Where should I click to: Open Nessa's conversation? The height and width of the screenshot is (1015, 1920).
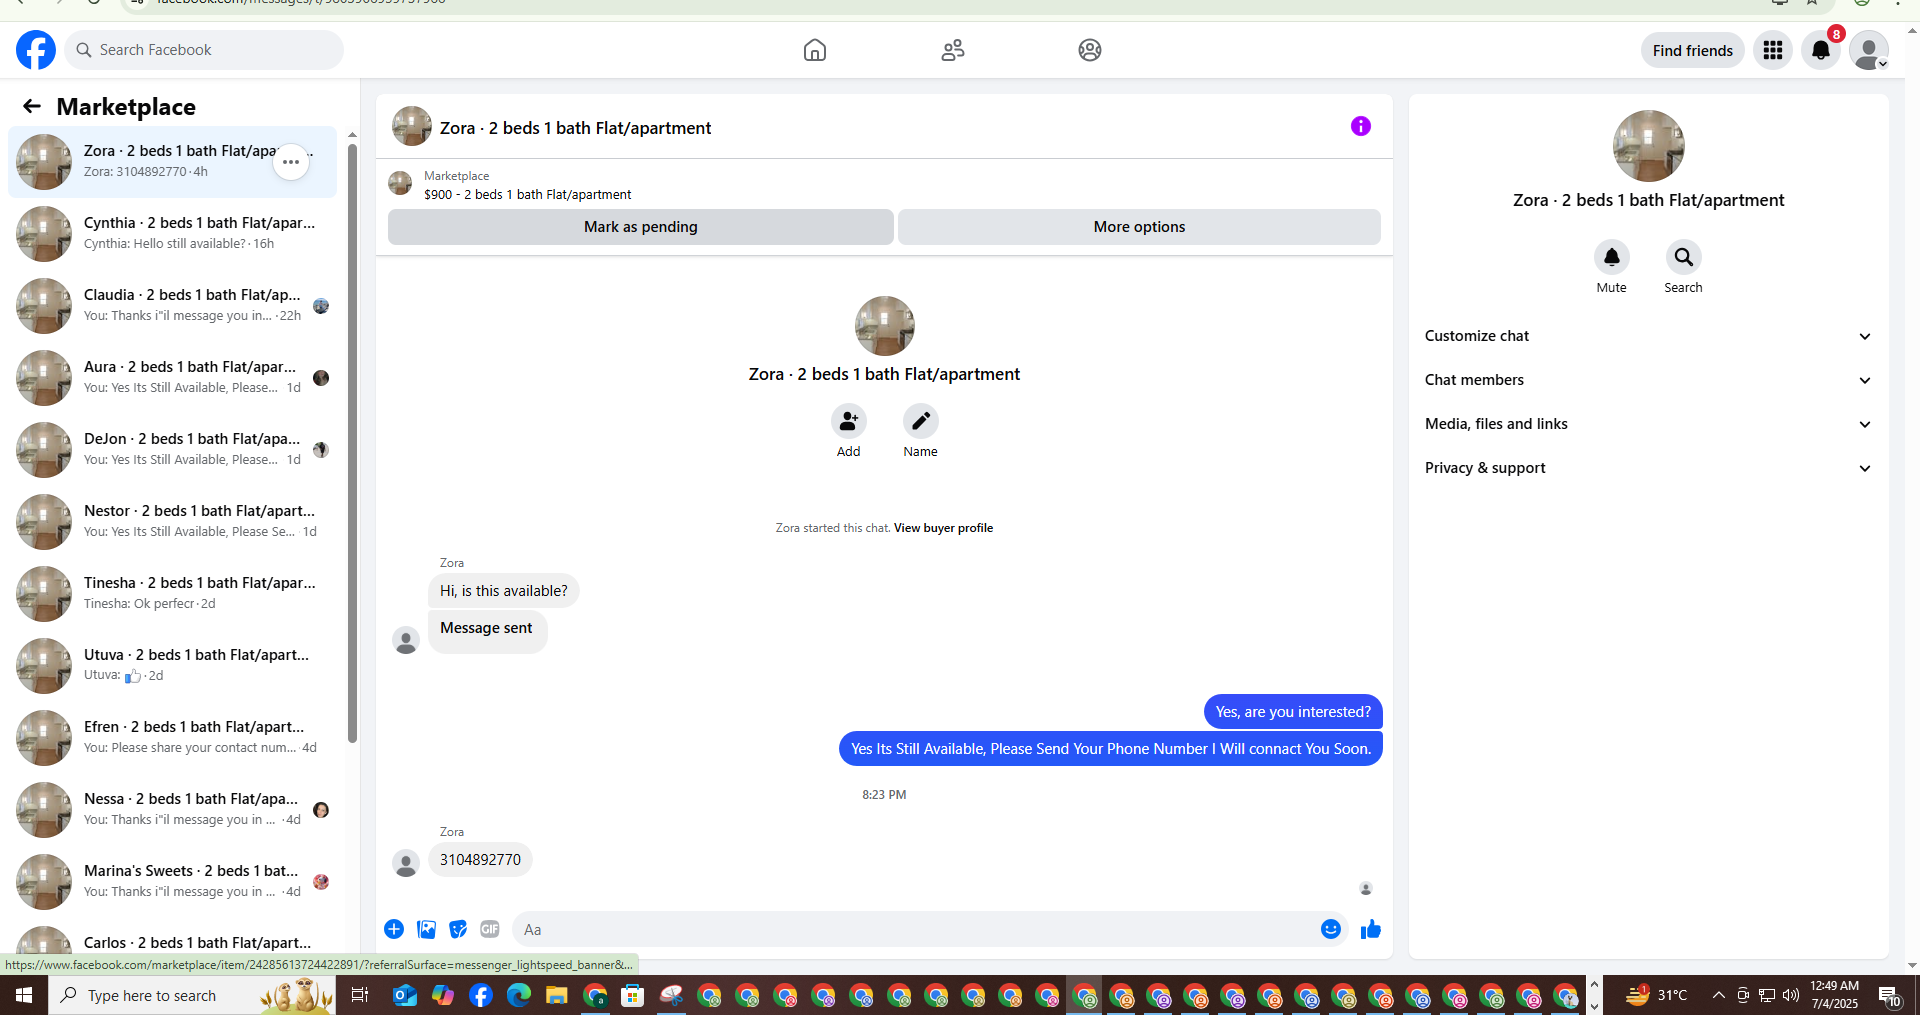[x=172, y=810]
